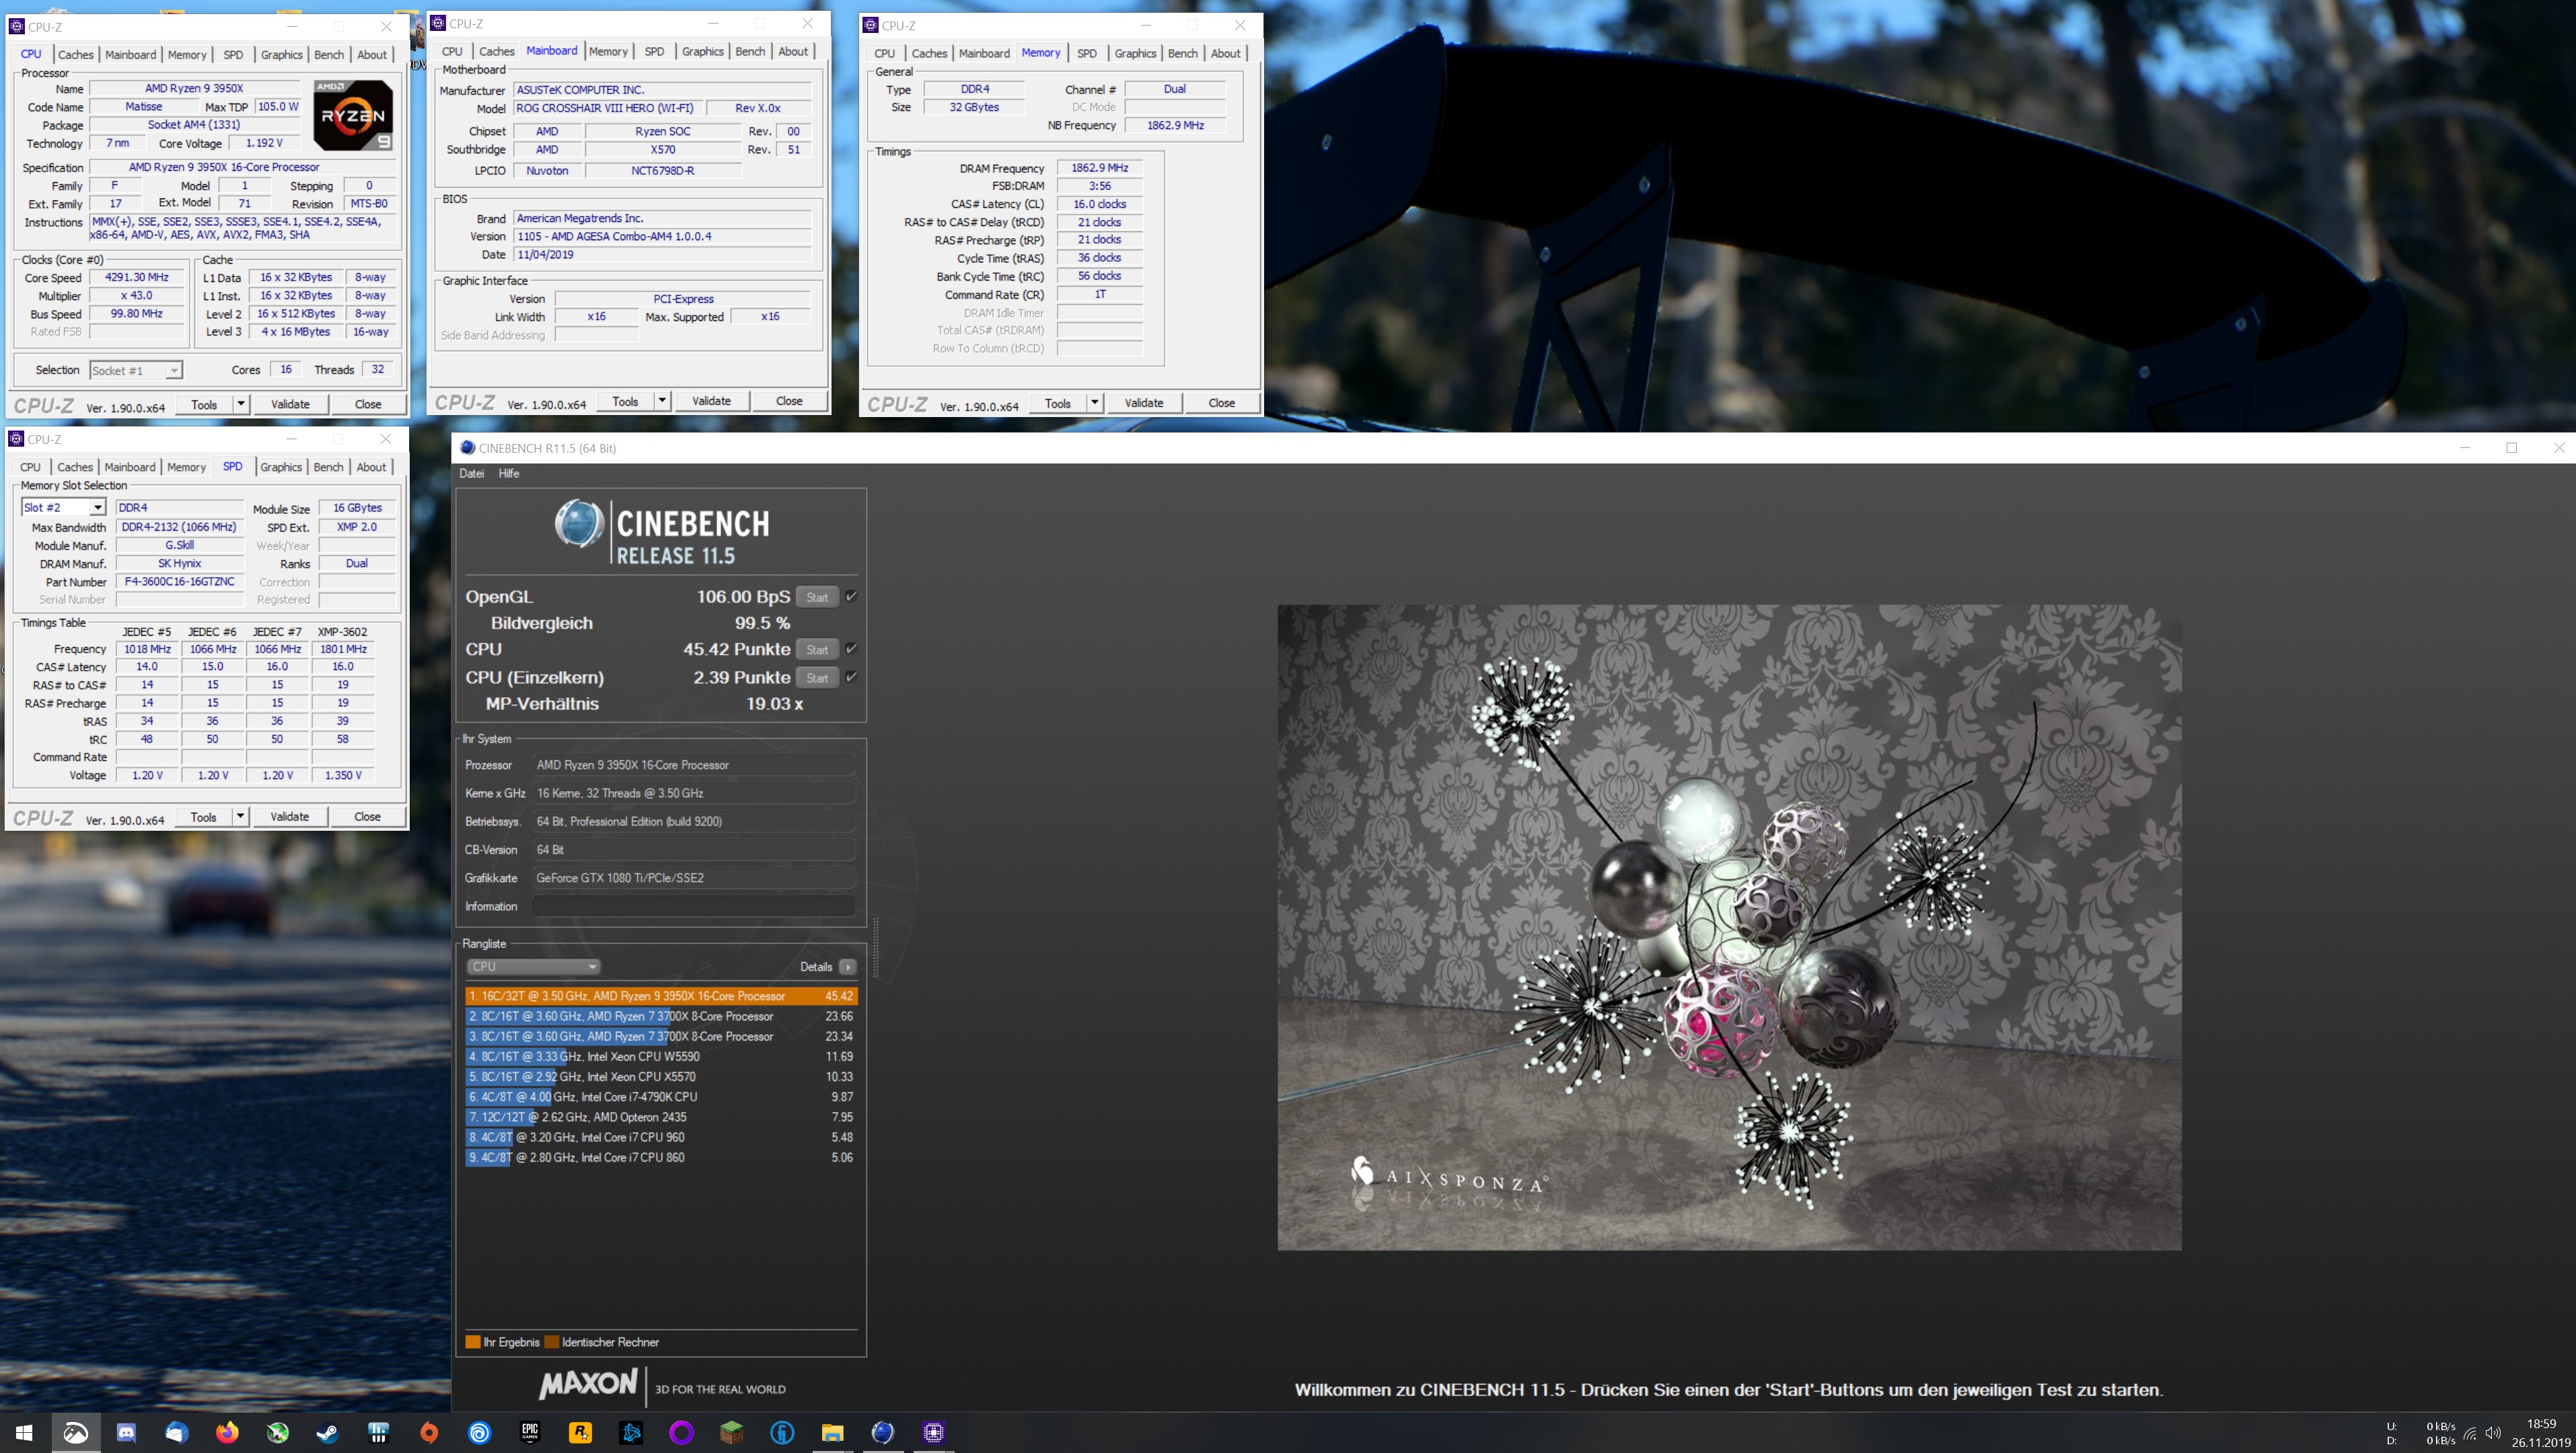Open the Windows Start menu
Screen dimensions: 2576x1453
coord(25,1432)
